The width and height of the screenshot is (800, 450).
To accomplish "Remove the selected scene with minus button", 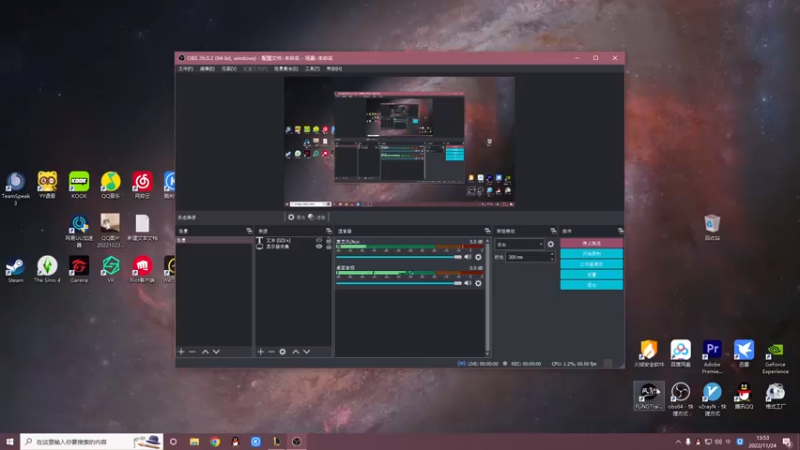I will [x=192, y=352].
